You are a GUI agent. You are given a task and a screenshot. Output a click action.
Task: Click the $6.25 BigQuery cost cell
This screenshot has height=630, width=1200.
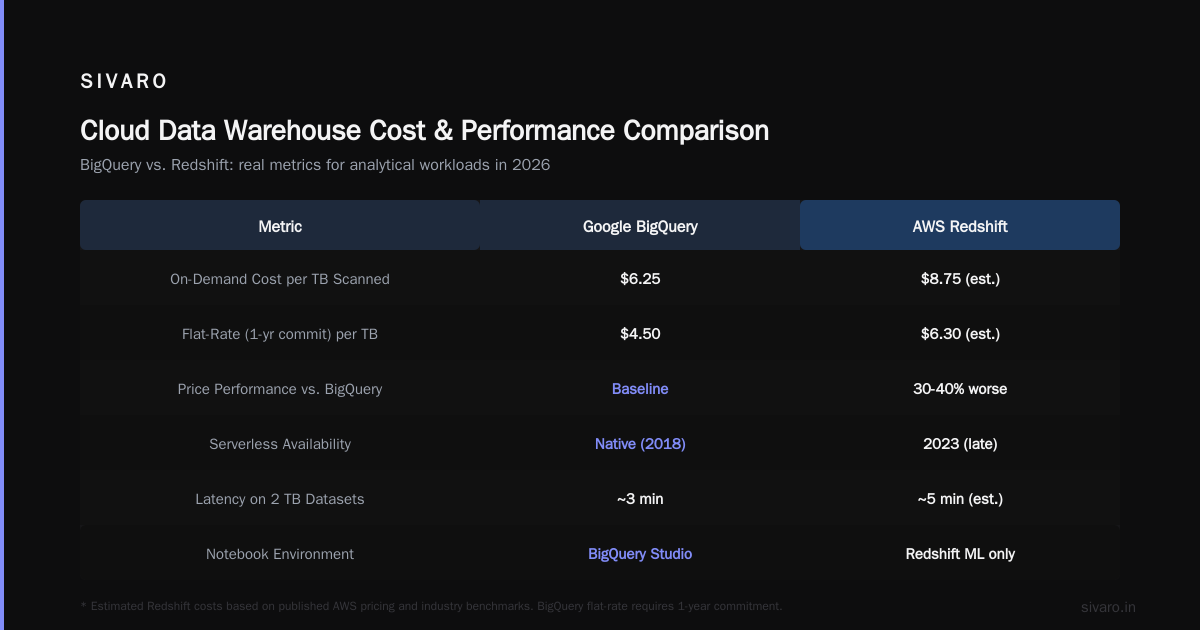pos(640,279)
